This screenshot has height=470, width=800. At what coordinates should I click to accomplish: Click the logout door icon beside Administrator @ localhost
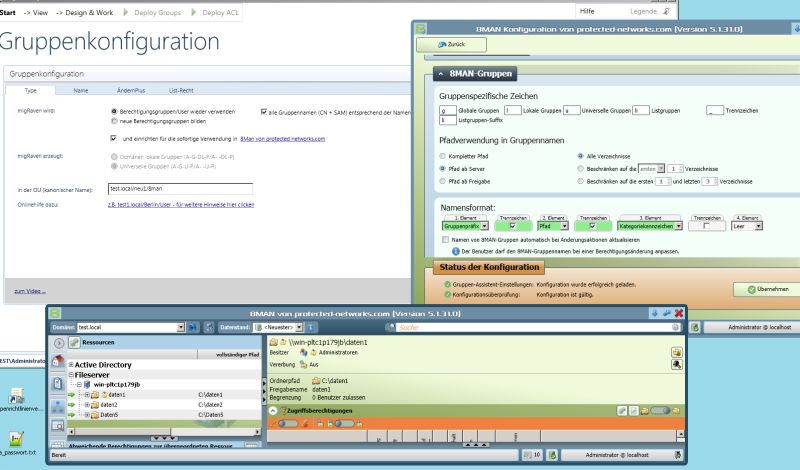(678, 455)
